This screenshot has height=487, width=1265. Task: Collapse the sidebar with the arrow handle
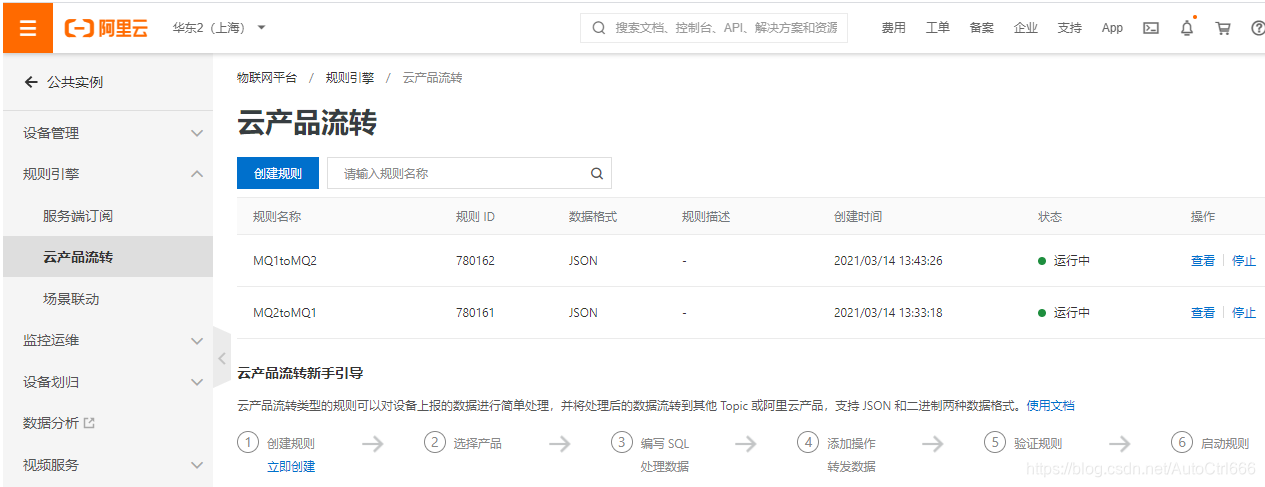[x=222, y=358]
